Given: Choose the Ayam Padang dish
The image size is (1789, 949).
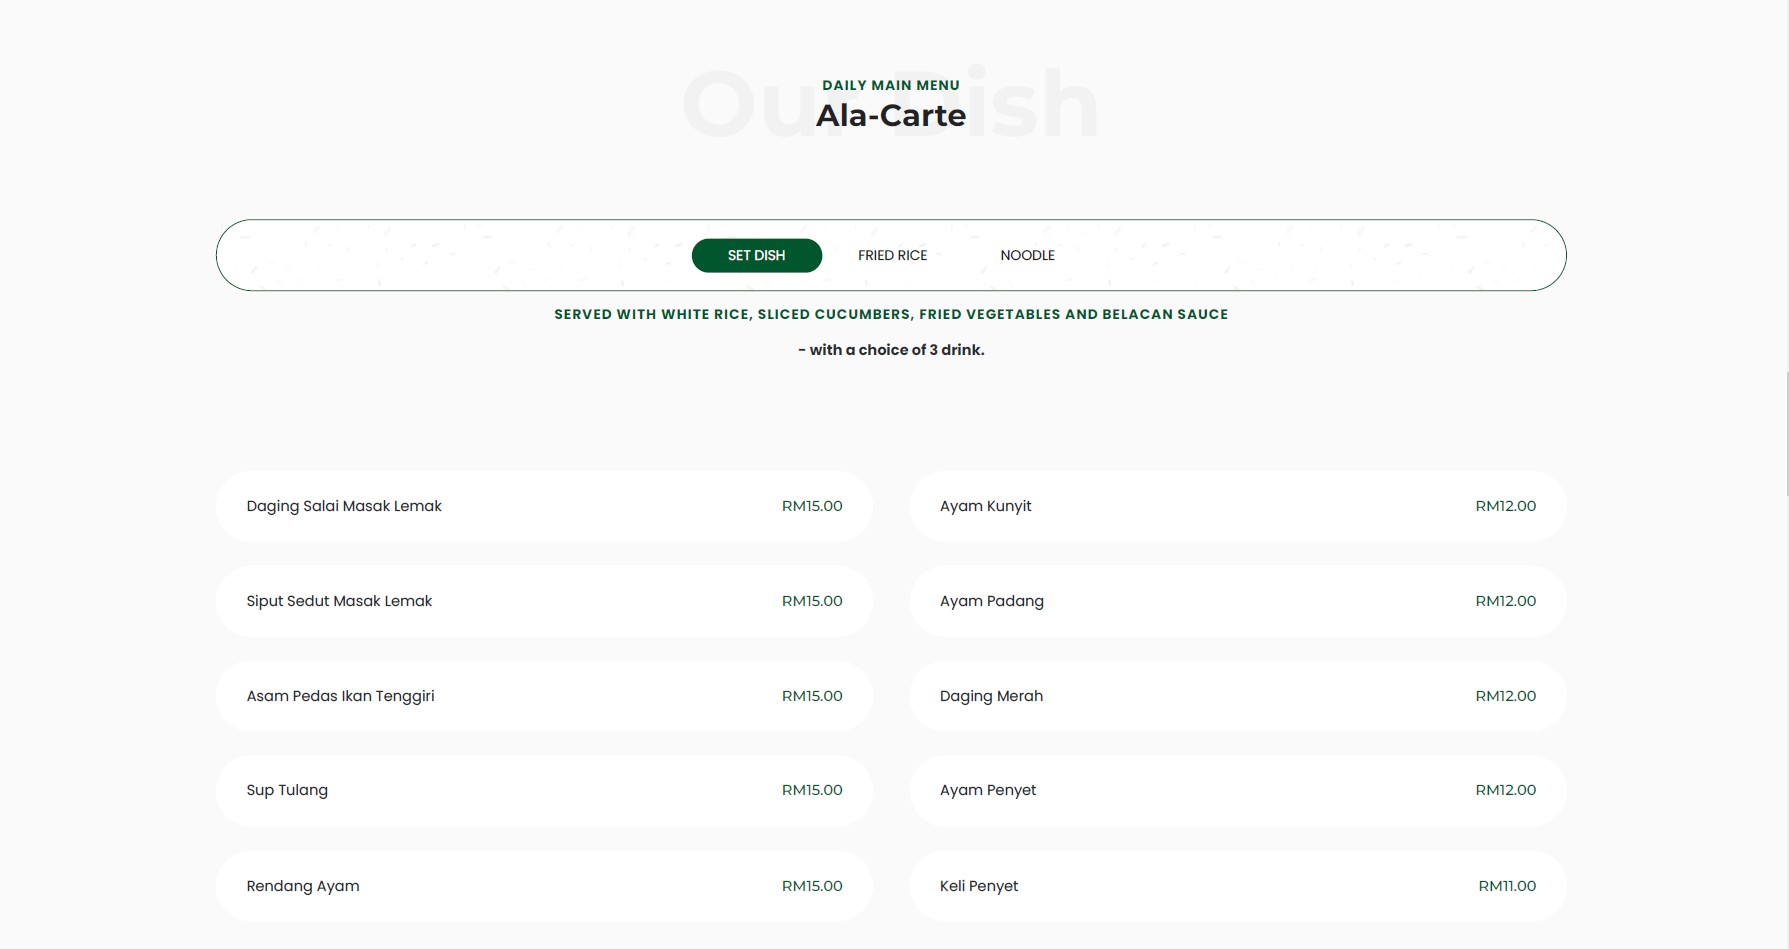Looking at the screenshot, I should click(991, 601).
